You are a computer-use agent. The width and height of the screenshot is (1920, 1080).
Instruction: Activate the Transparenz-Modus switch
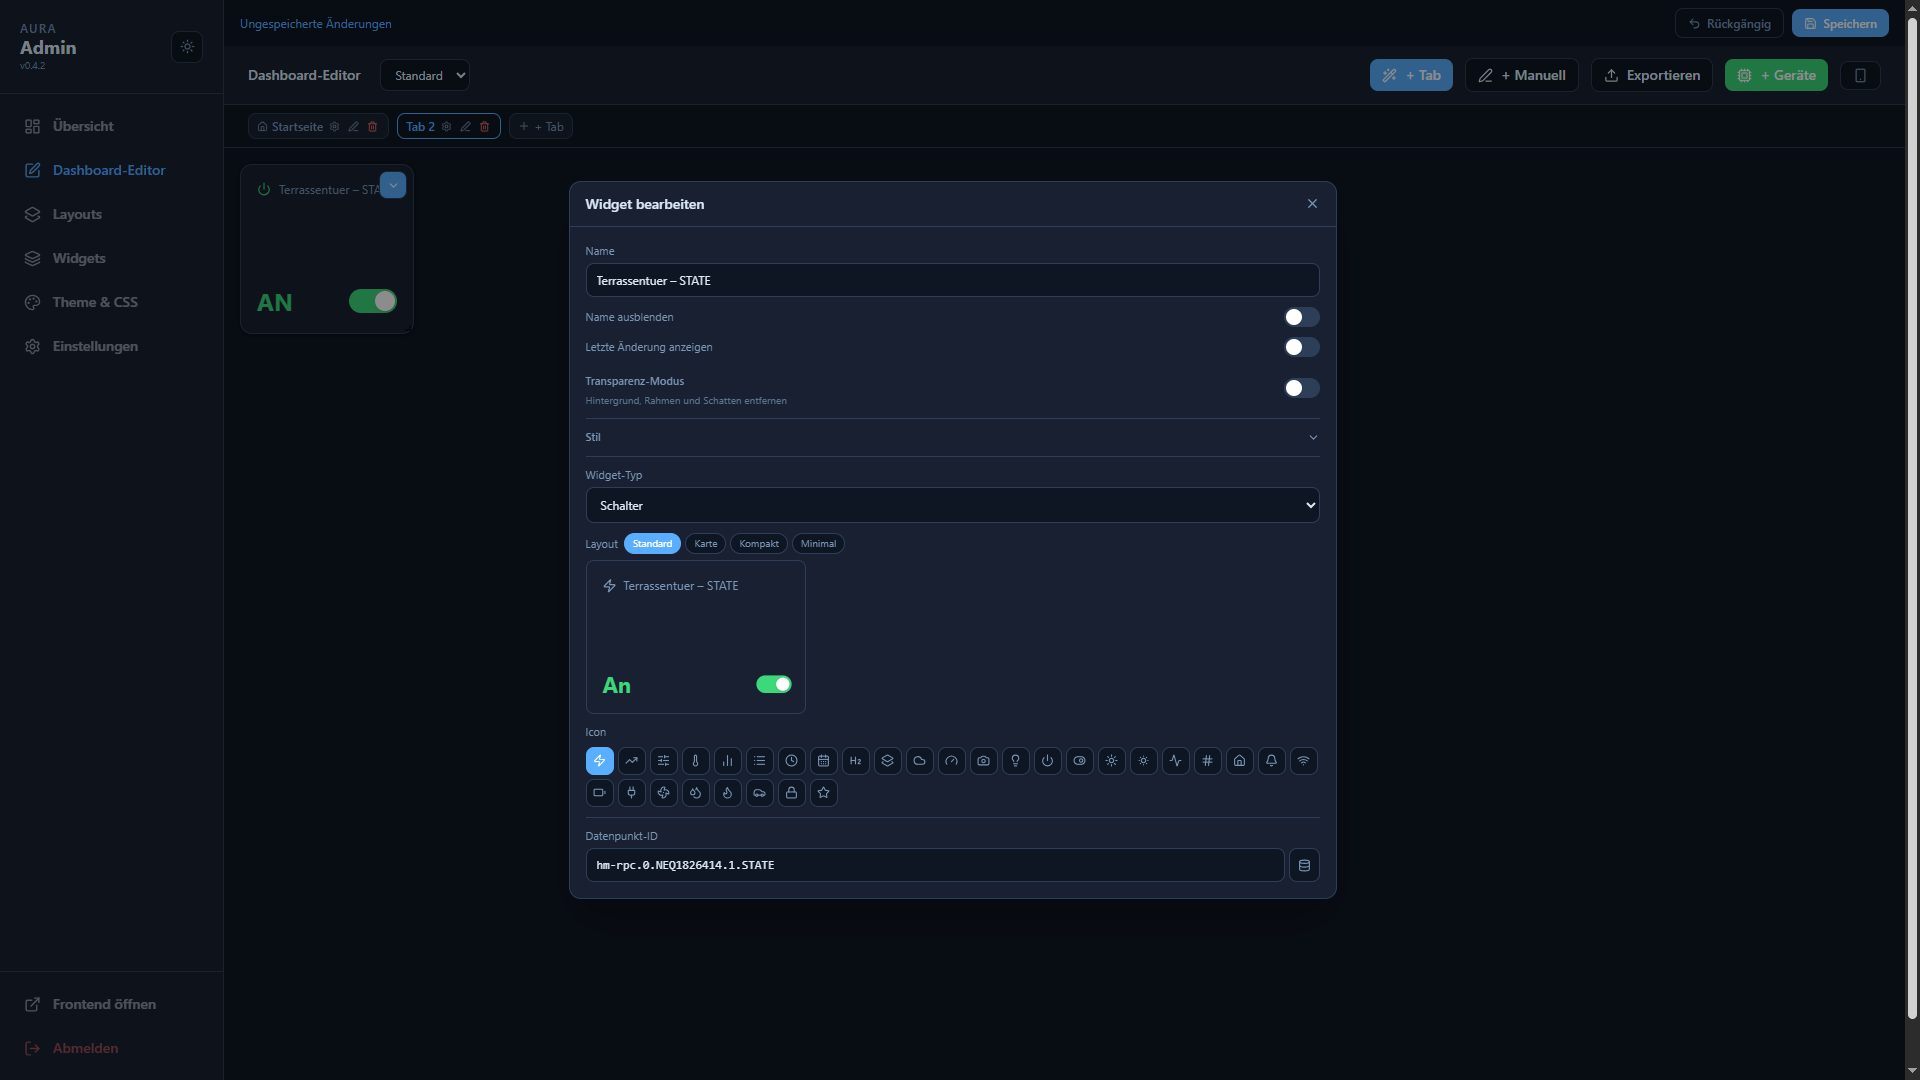pyautogui.click(x=1301, y=388)
